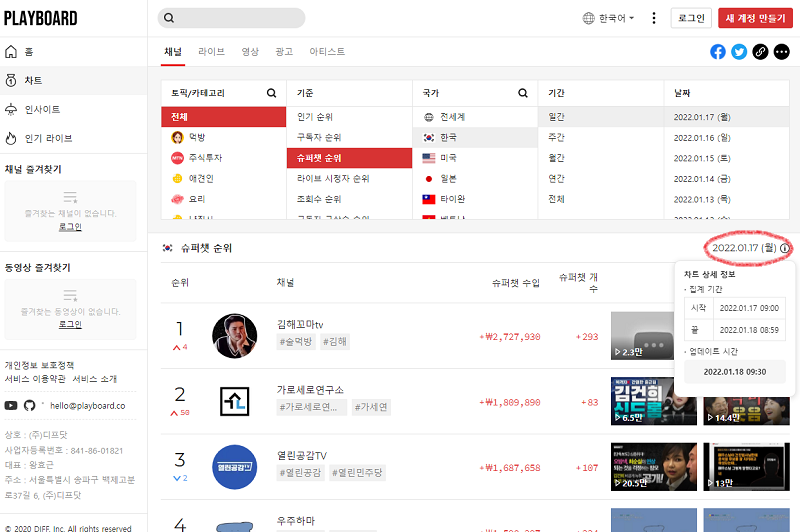Select the 전체 topic category
The width and height of the screenshot is (800, 532).
tap(223, 117)
